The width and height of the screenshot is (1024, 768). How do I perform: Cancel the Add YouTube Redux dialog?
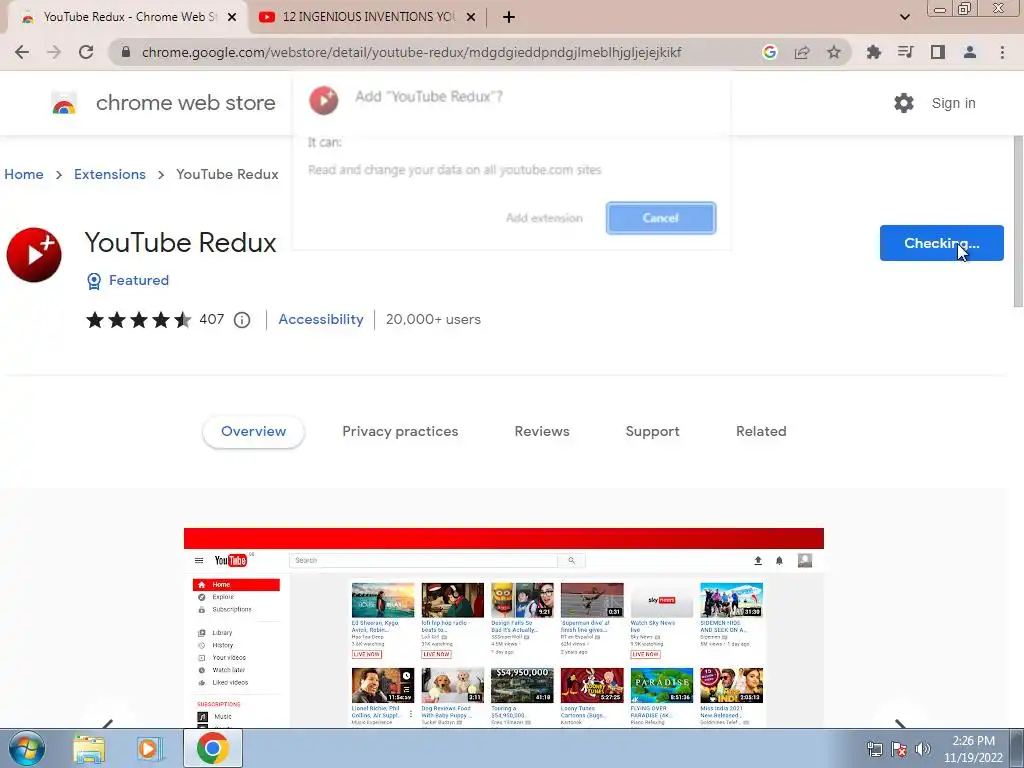point(661,218)
